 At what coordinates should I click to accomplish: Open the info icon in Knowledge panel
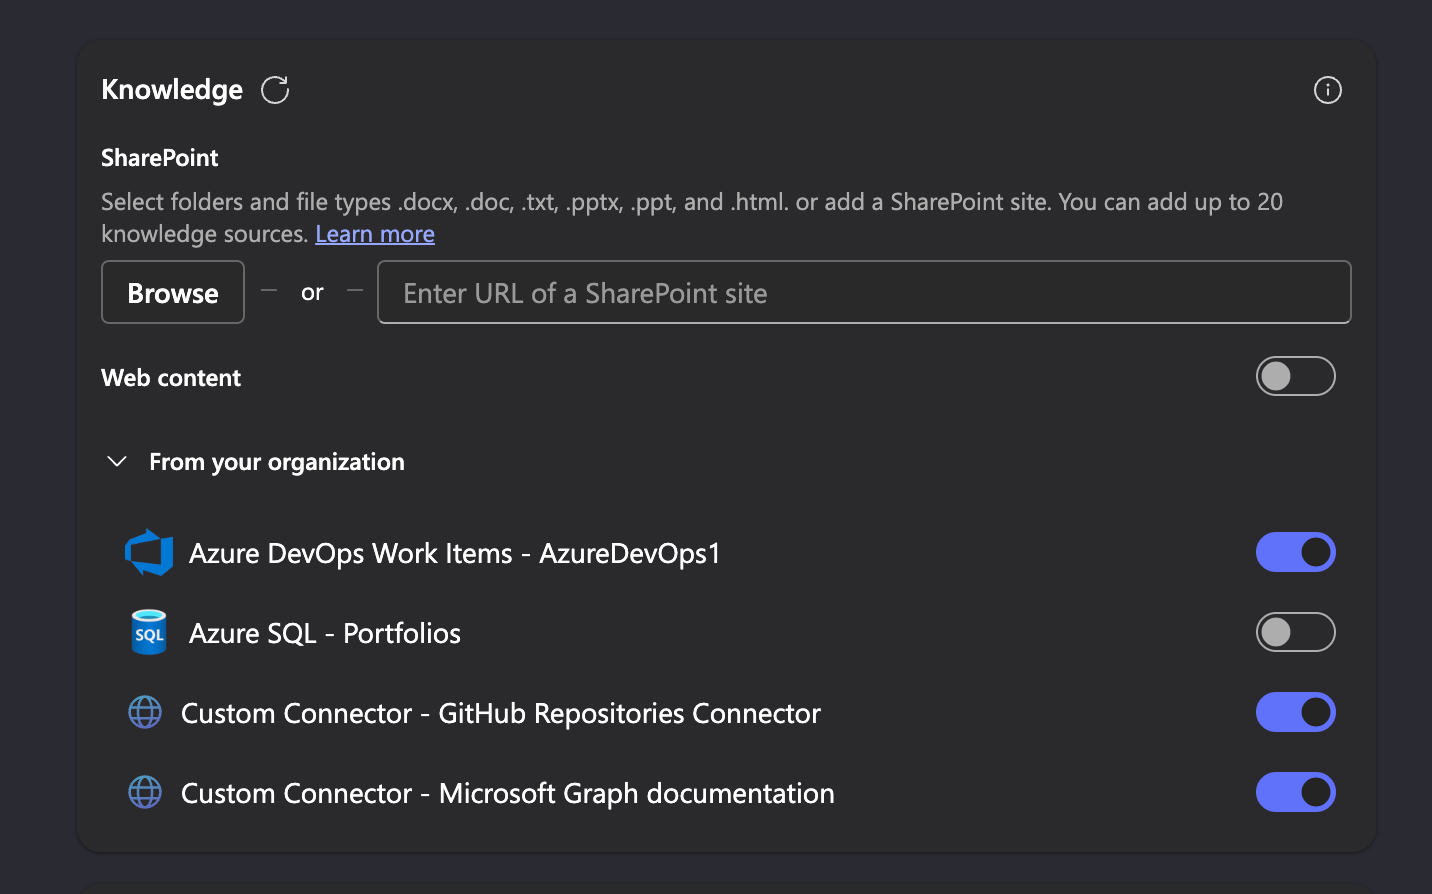(1327, 90)
